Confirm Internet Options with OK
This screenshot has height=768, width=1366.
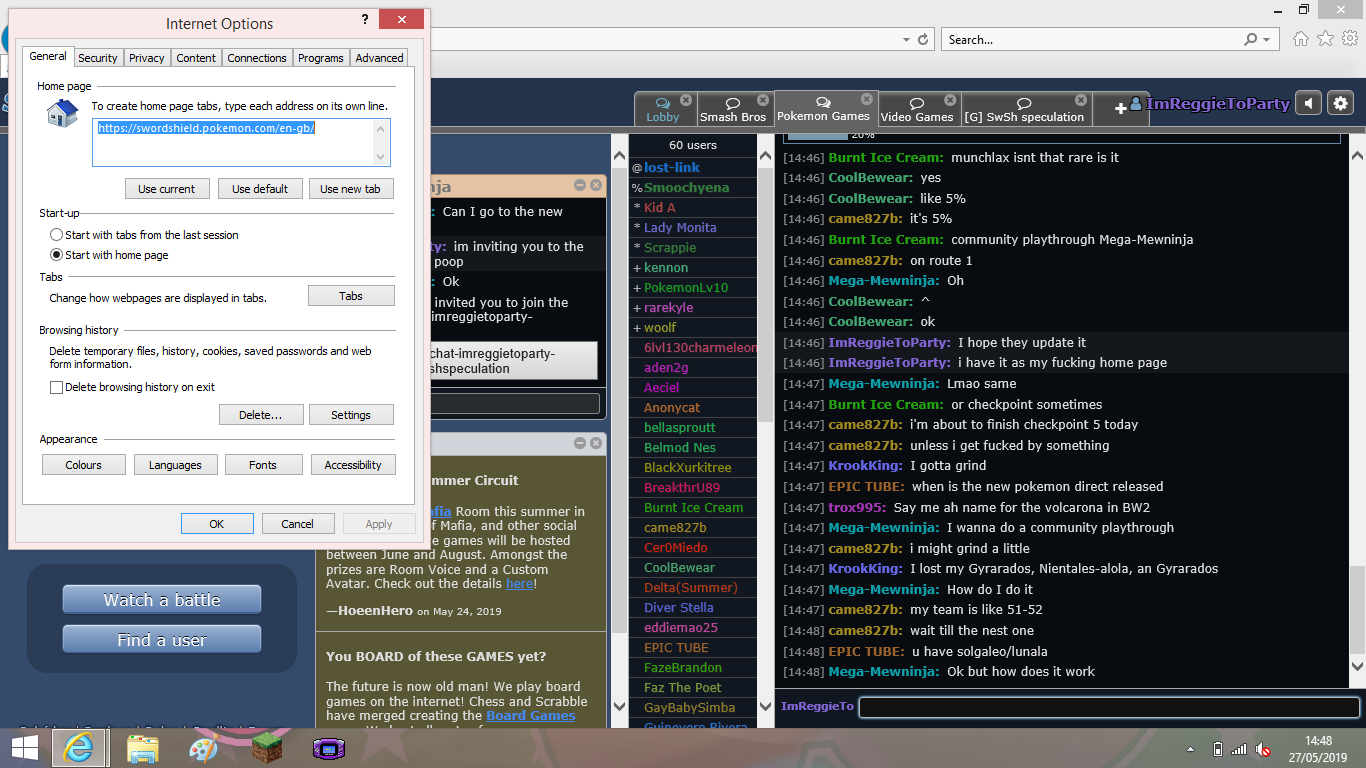[x=217, y=524]
